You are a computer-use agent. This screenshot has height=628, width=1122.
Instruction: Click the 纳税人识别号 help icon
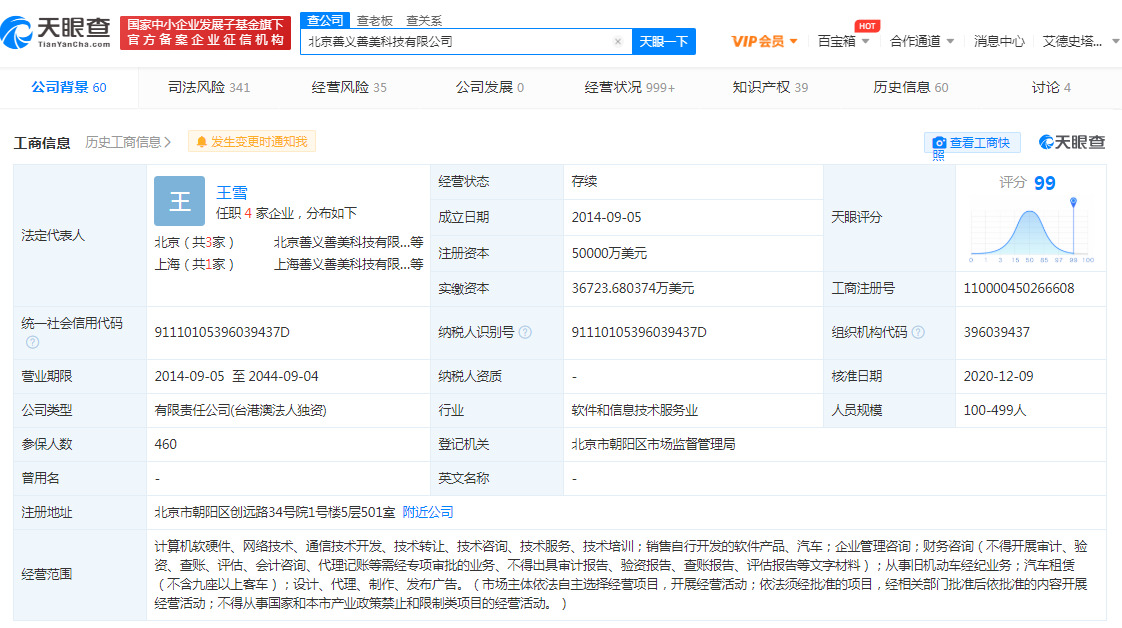(x=525, y=332)
